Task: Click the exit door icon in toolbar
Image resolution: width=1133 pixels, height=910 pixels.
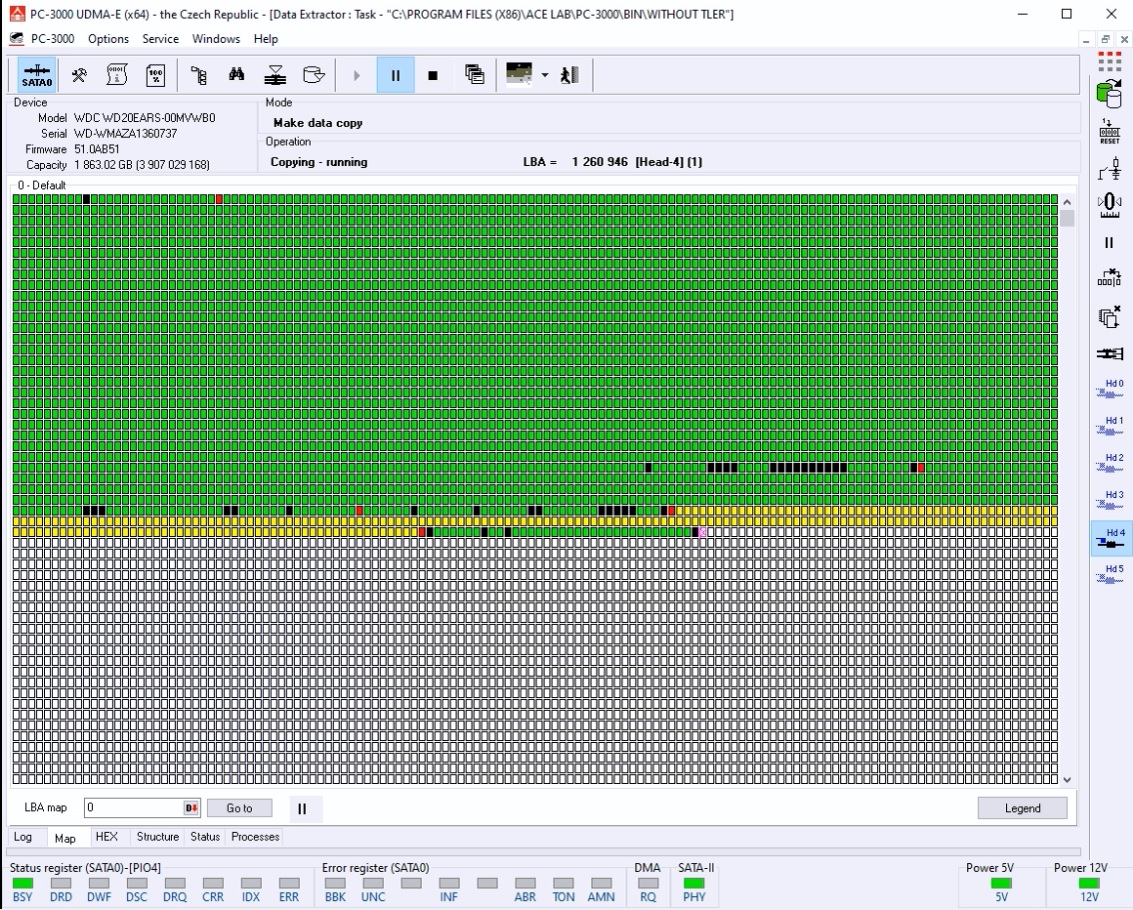Action: 570,75
